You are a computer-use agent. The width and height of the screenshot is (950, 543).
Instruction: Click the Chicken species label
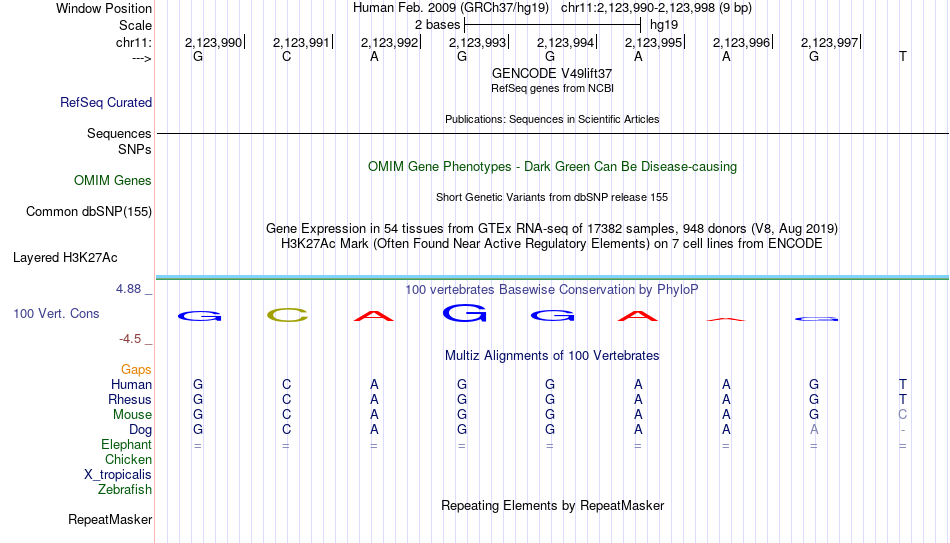(128, 459)
